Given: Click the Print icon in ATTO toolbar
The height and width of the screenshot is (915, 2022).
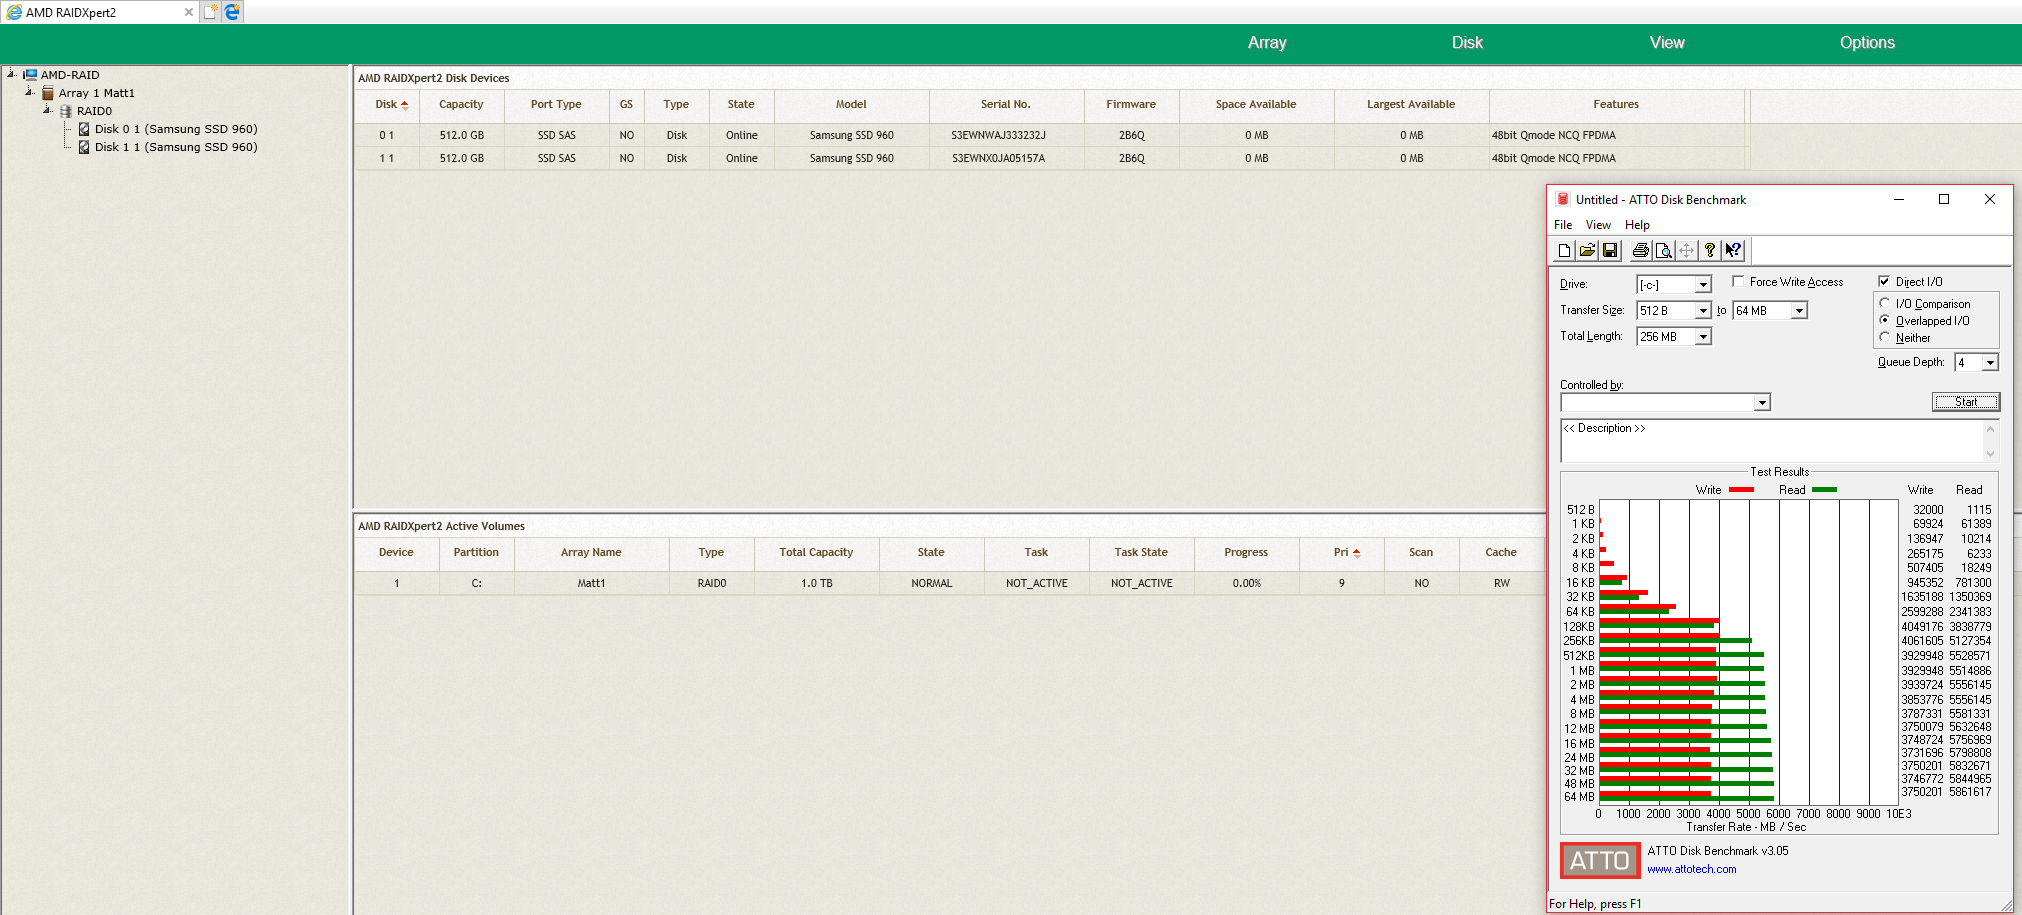Looking at the screenshot, I should [1640, 251].
